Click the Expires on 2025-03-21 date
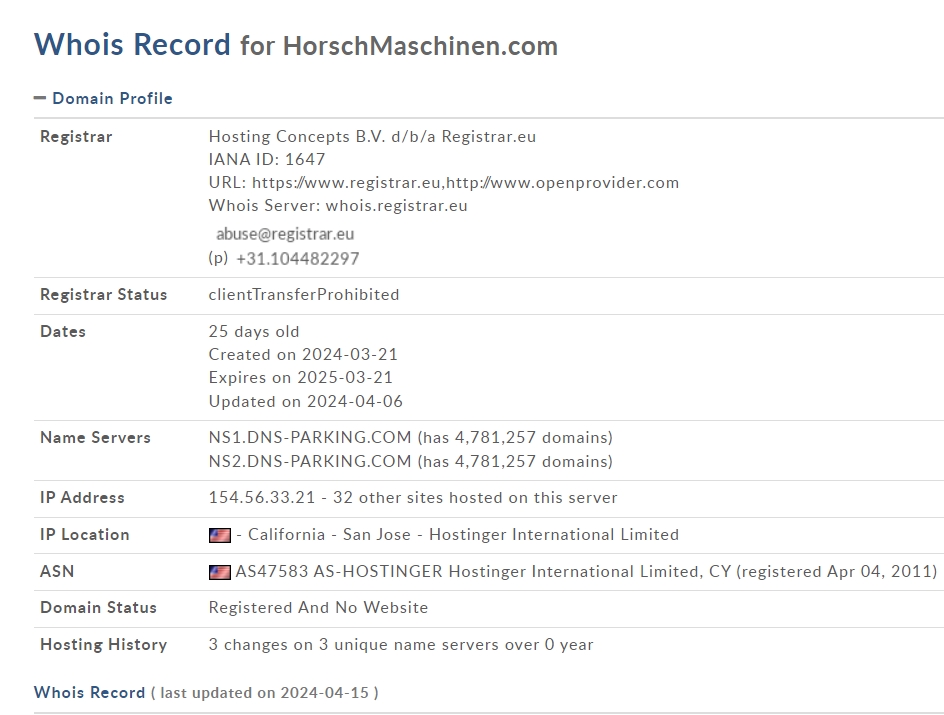 tap(300, 377)
